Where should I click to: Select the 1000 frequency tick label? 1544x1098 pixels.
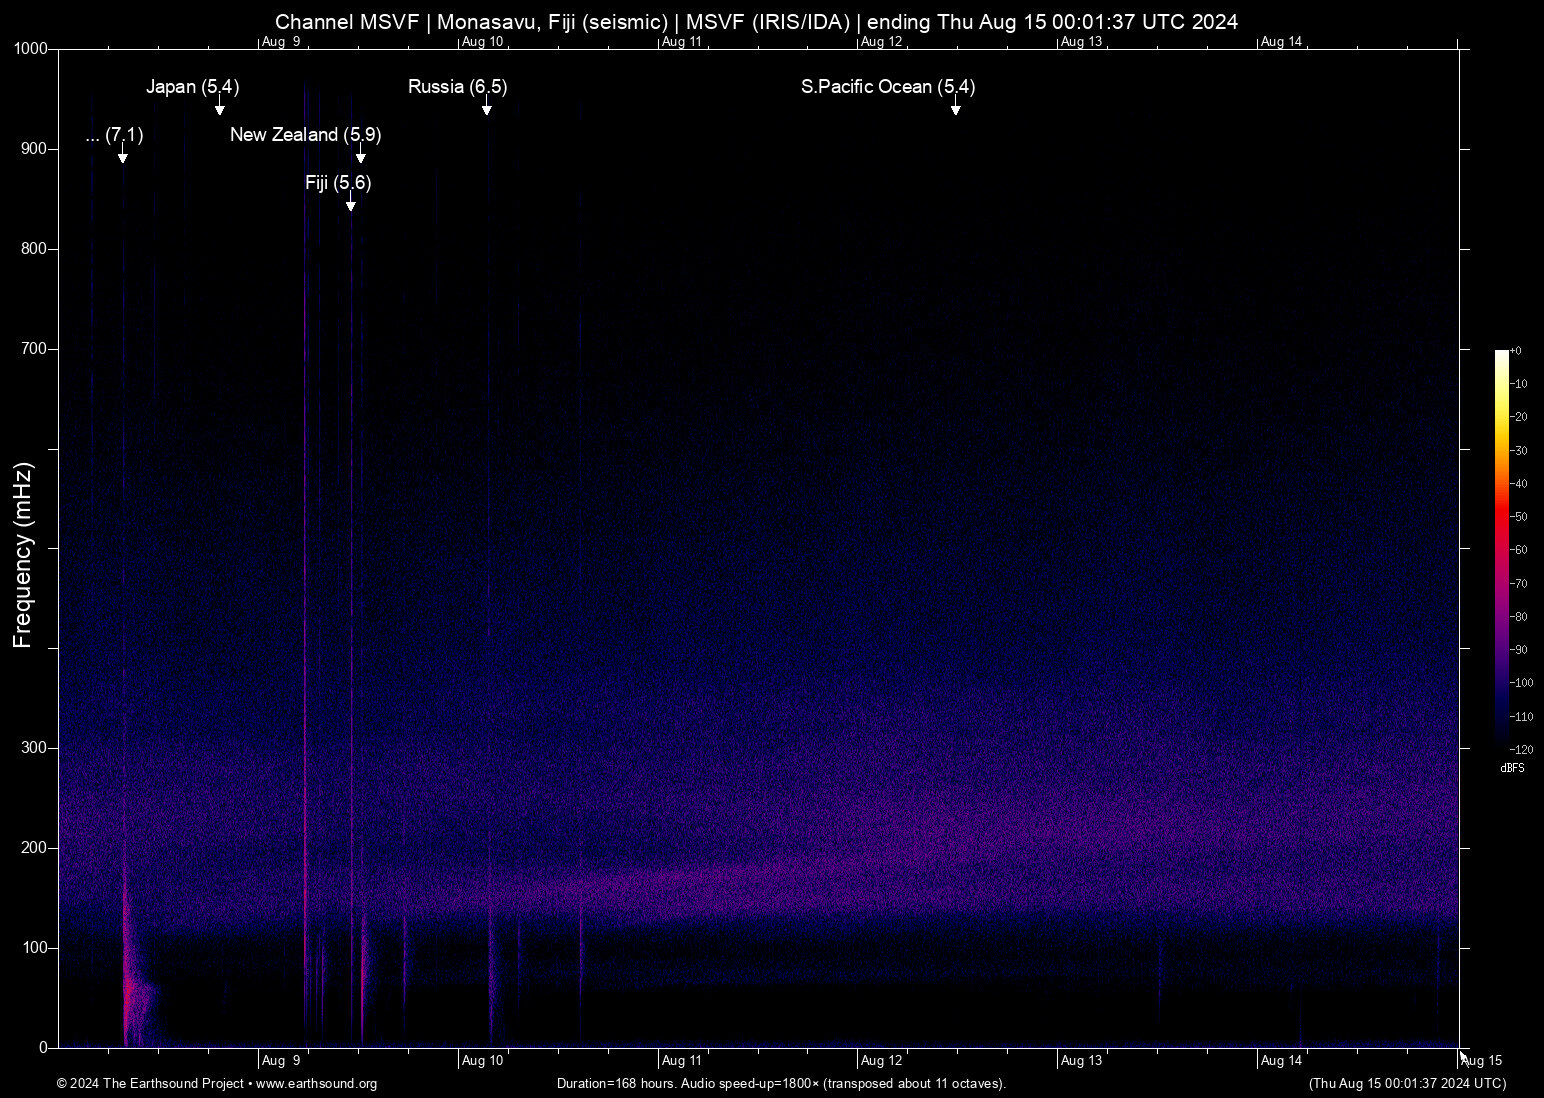click(x=29, y=47)
